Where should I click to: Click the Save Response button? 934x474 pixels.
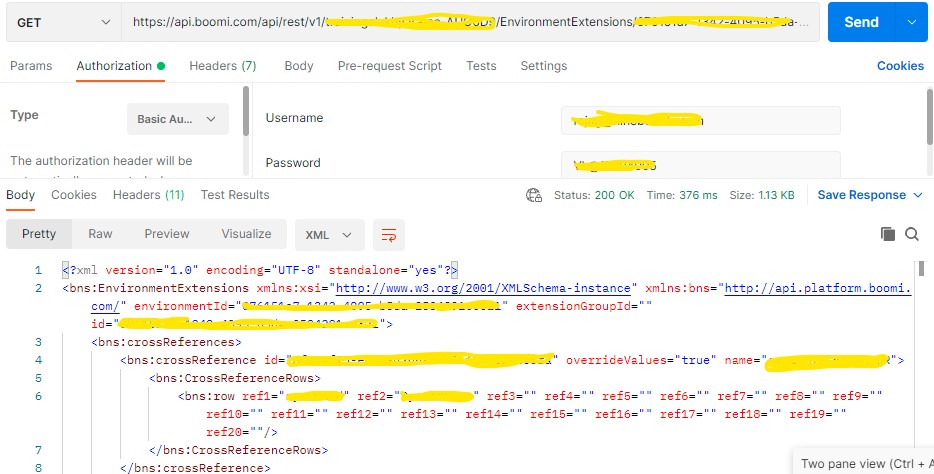pyautogui.click(x=861, y=195)
